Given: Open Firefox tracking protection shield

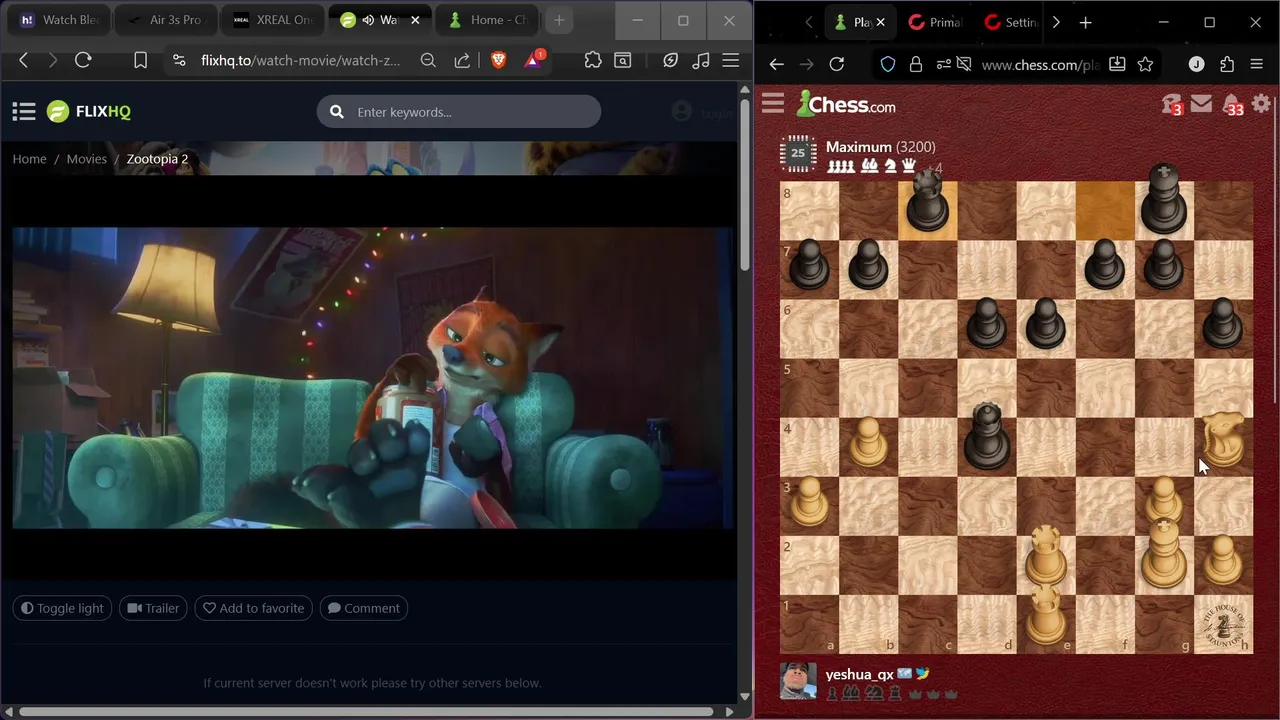Looking at the screenshot, I should [x=888, y=64].
